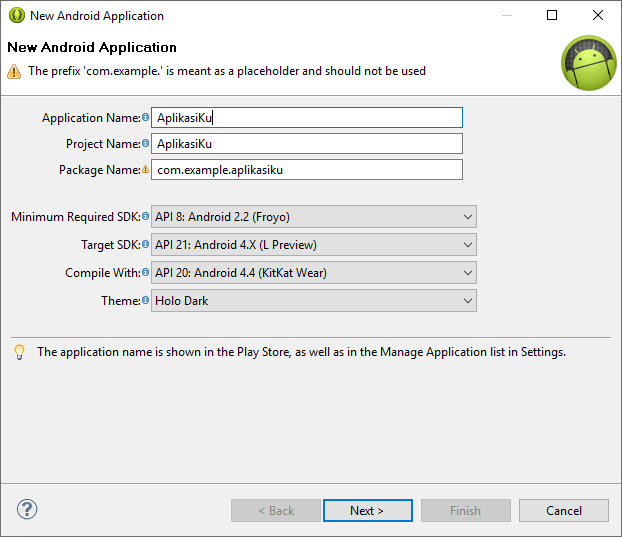This screenshot has height=537, width=622.
Task: Expand the Target SDK dropdown
Action: 314,245
